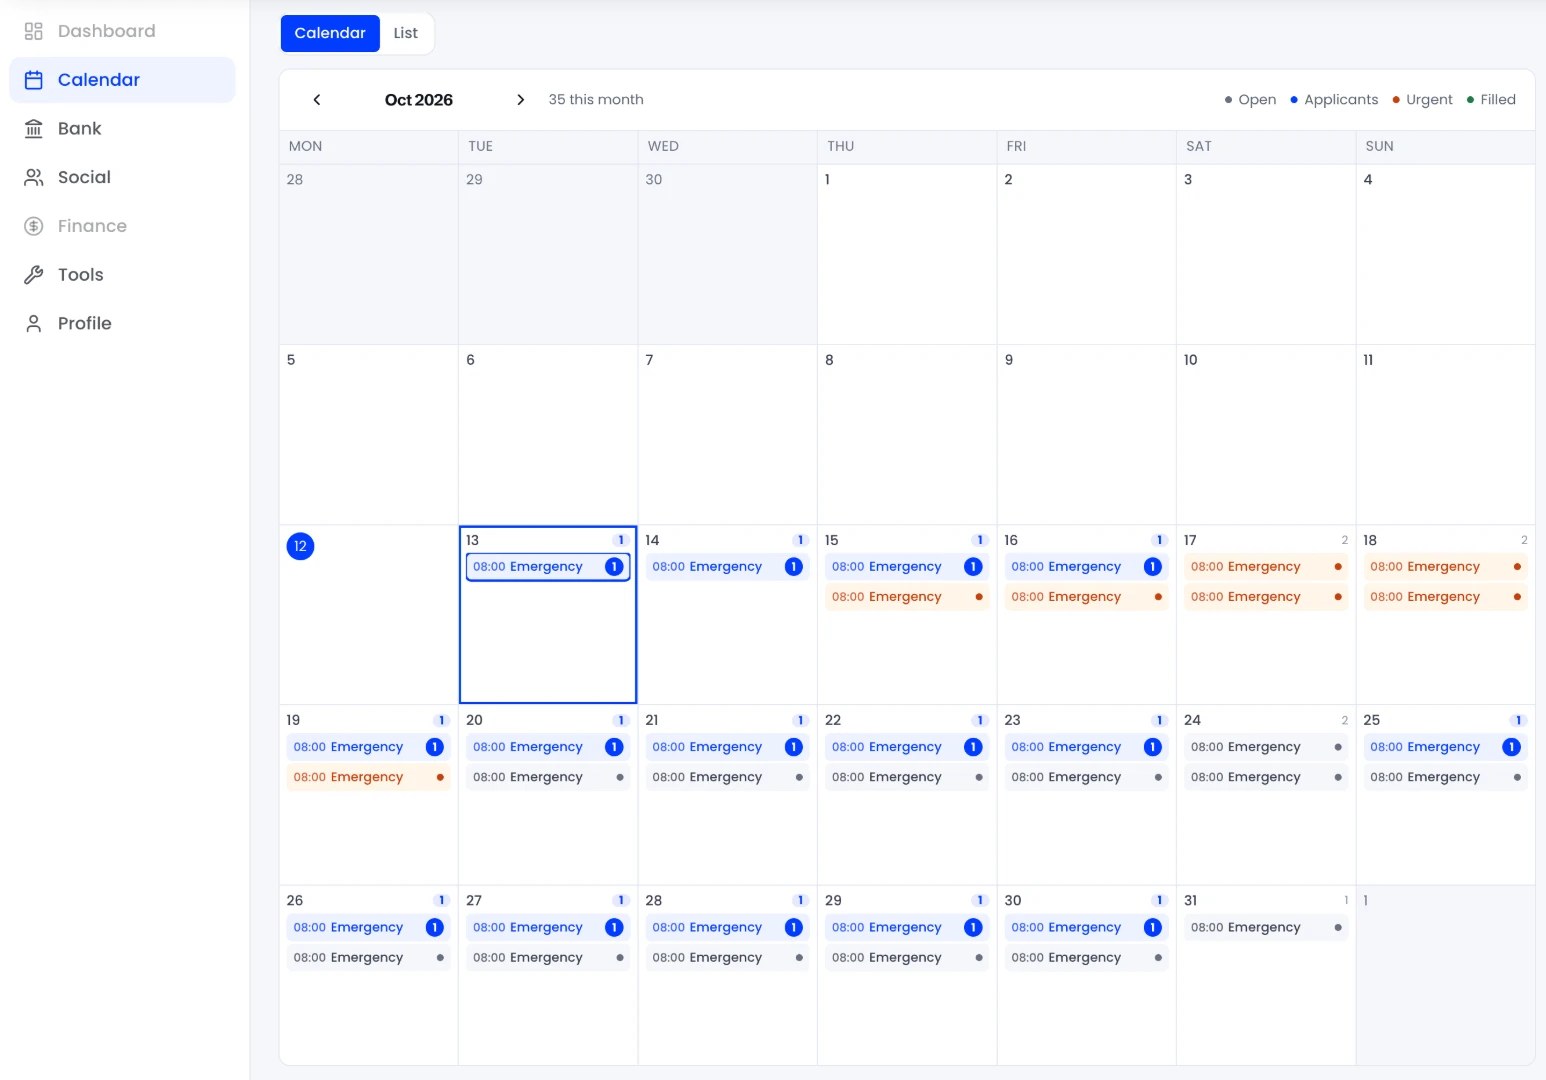Open the Tools wrench icon
Viewport: 1546px width, 1080px height.
(33, 275)
